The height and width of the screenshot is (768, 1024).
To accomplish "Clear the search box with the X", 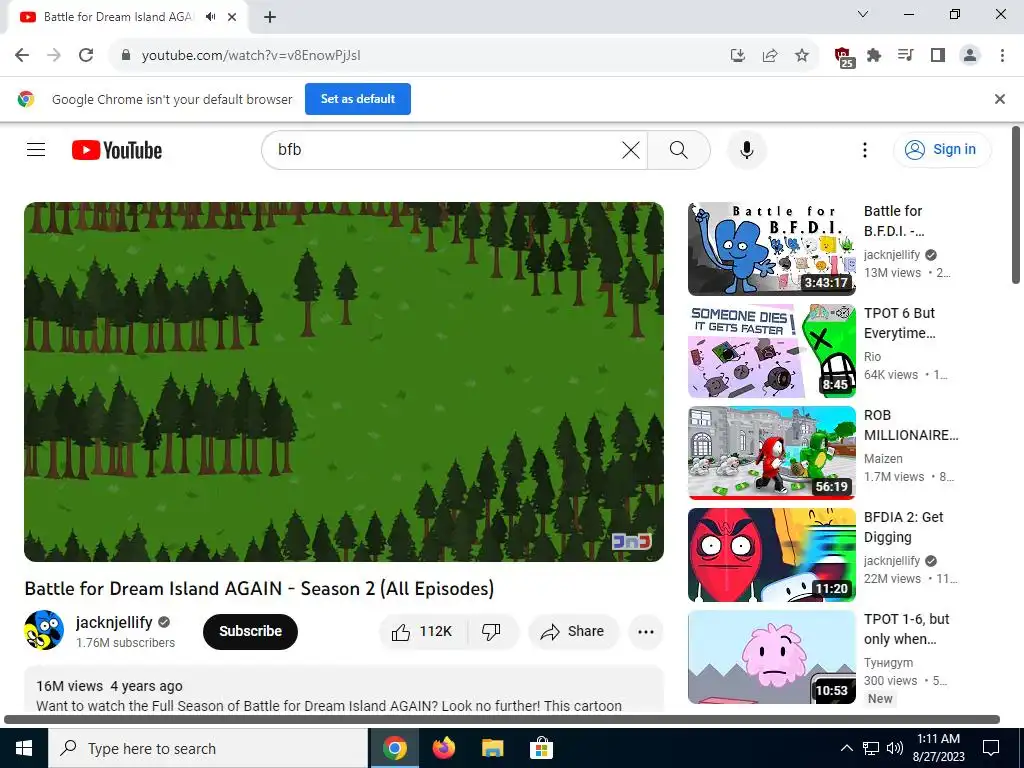I will pos(630,150).
